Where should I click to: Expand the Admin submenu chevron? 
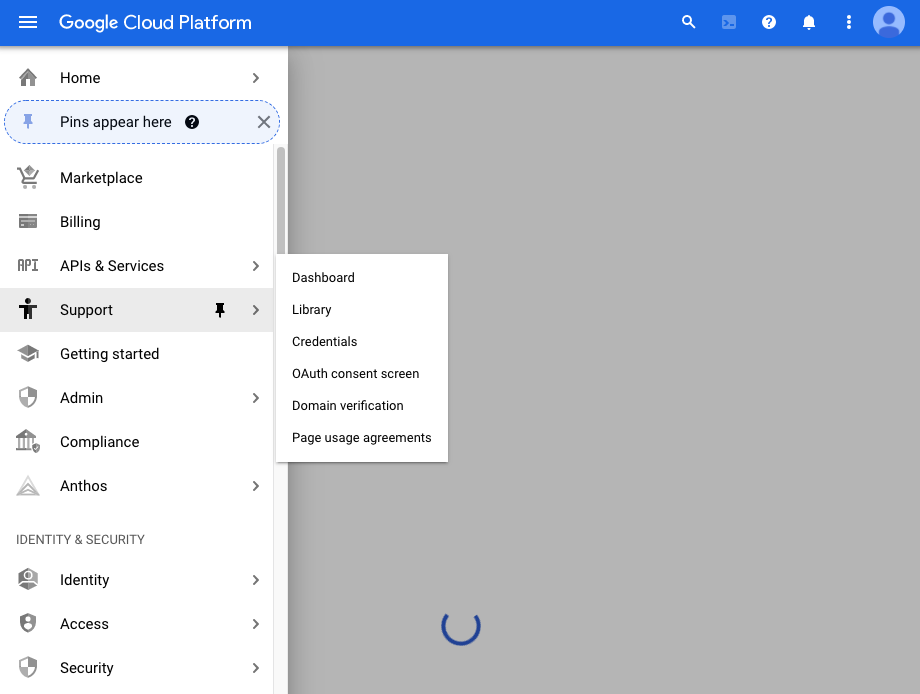(255, 398)
